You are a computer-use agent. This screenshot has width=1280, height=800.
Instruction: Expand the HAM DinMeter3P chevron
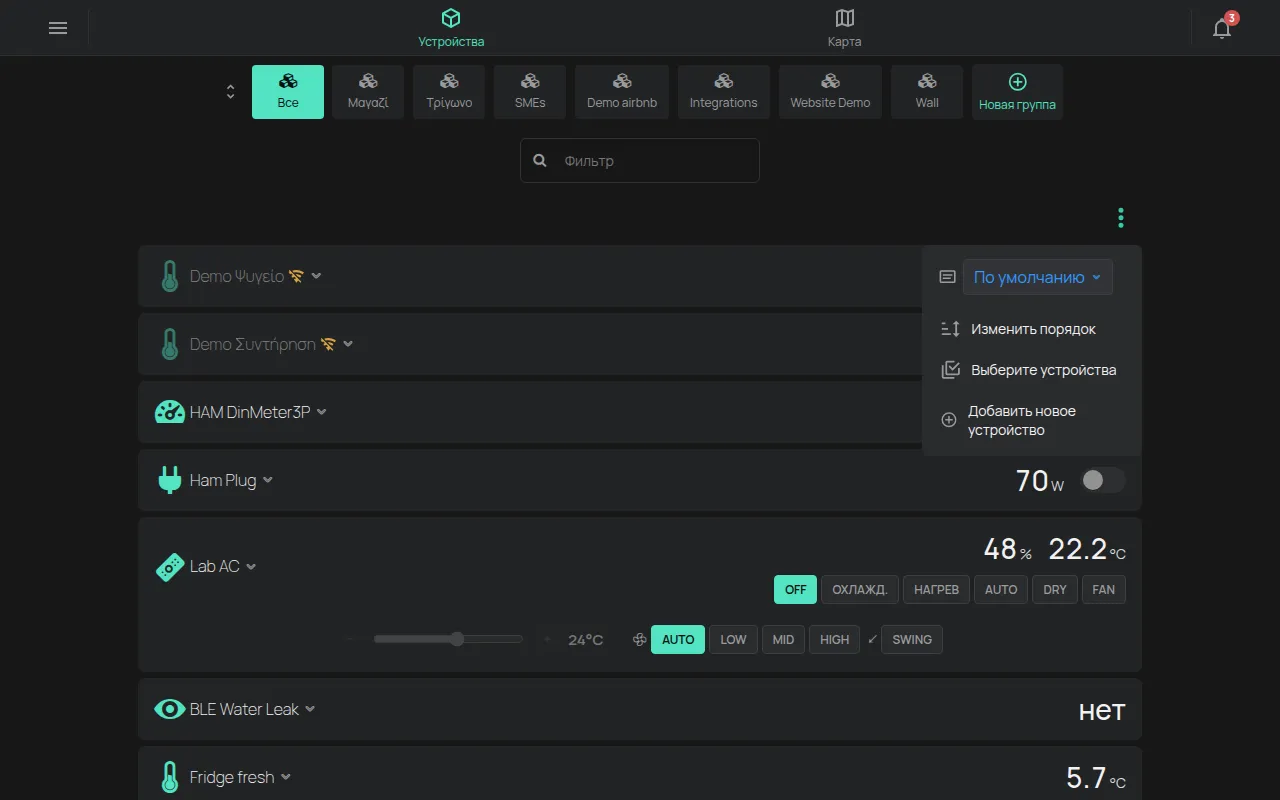pyautogui.click(x=322, y=412)
